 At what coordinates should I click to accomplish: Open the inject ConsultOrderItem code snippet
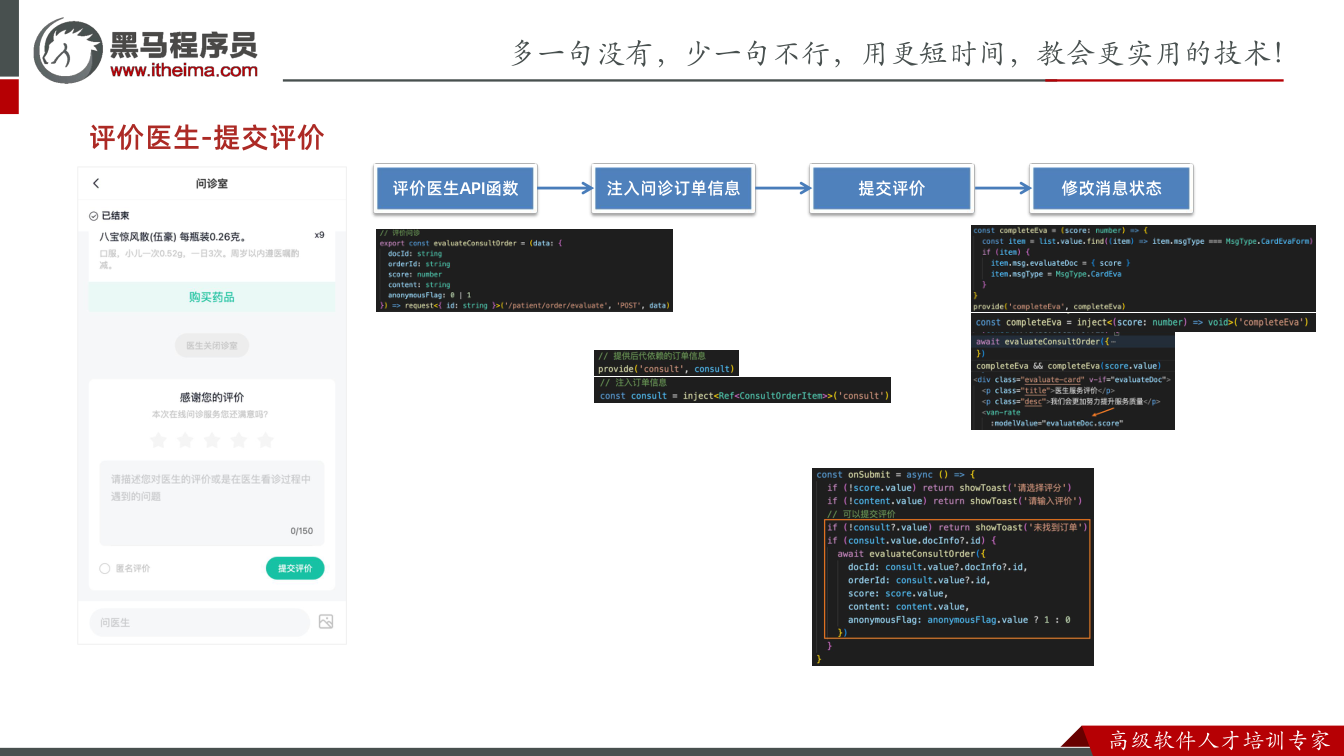[x=742, y=390]
